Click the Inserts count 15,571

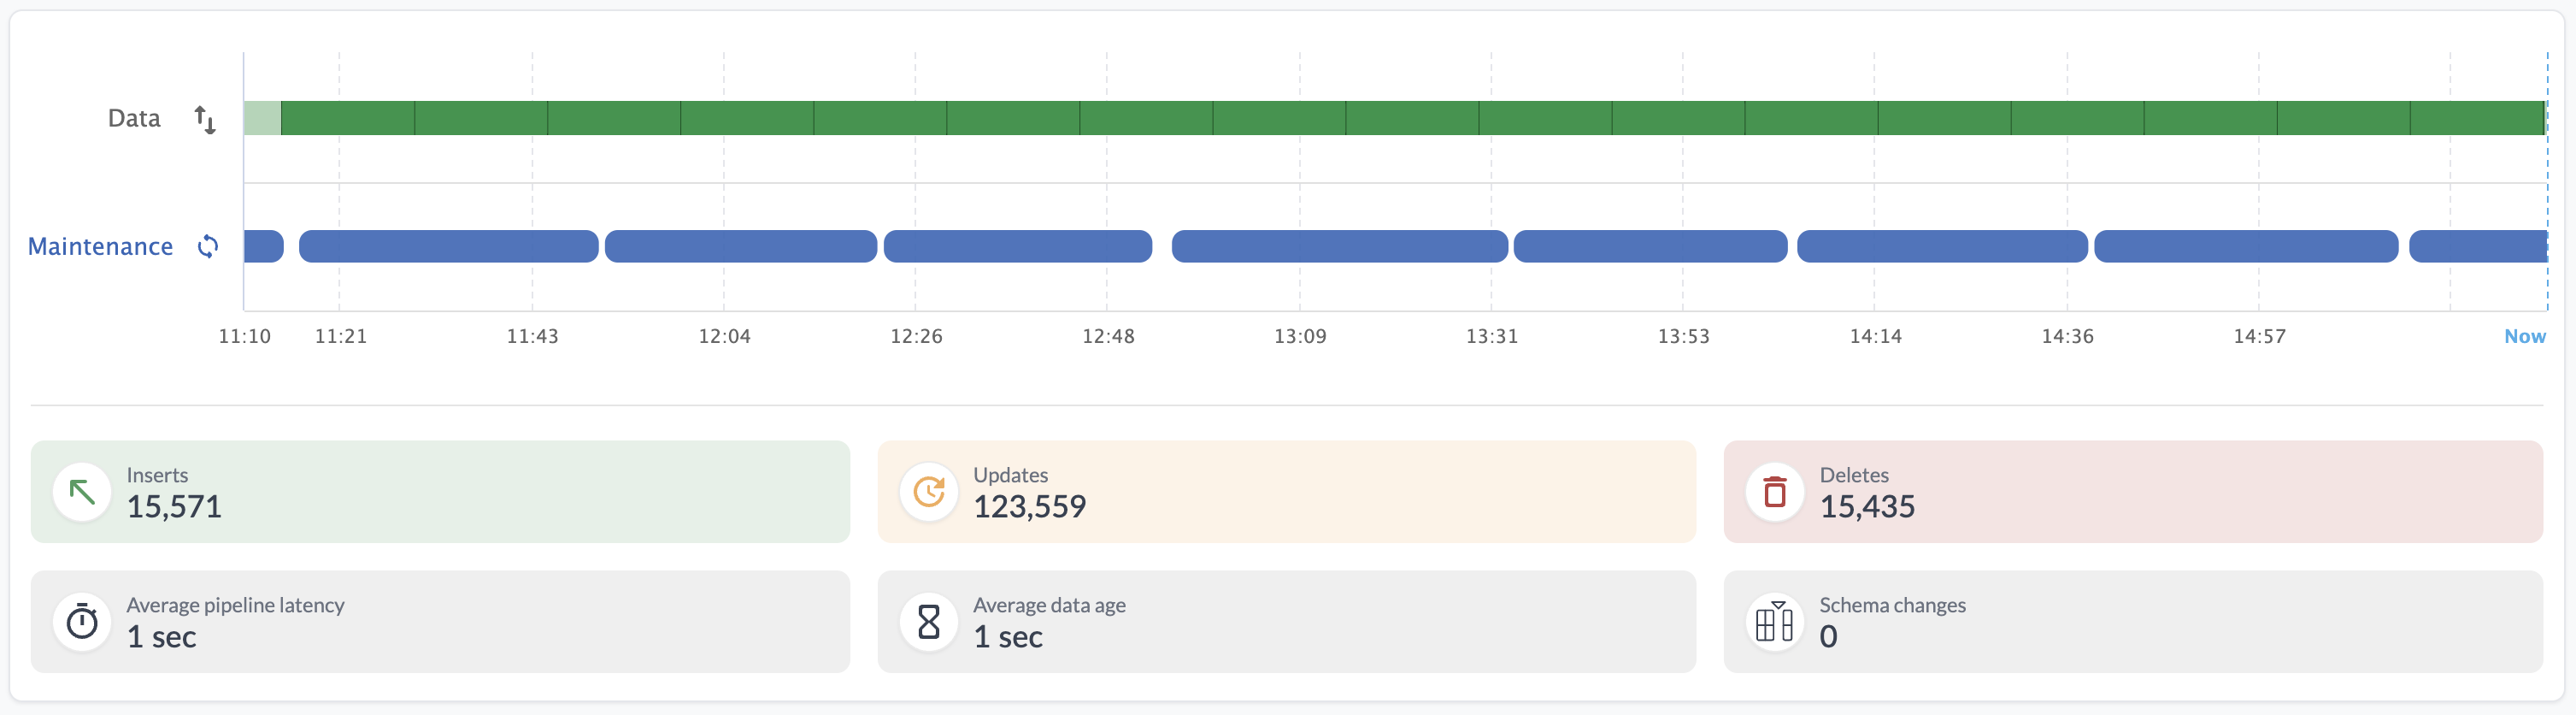tap(174, 507)
